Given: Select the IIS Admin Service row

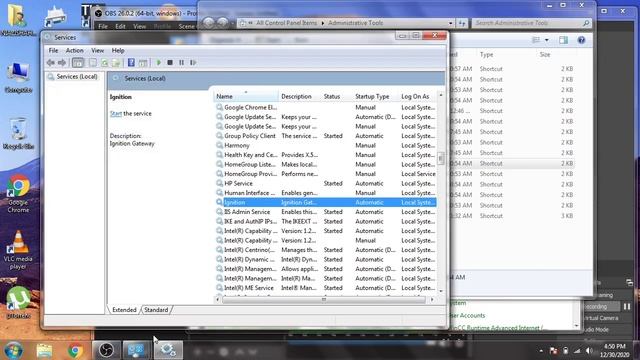Looking at the screenshot, I should [325, 212].
